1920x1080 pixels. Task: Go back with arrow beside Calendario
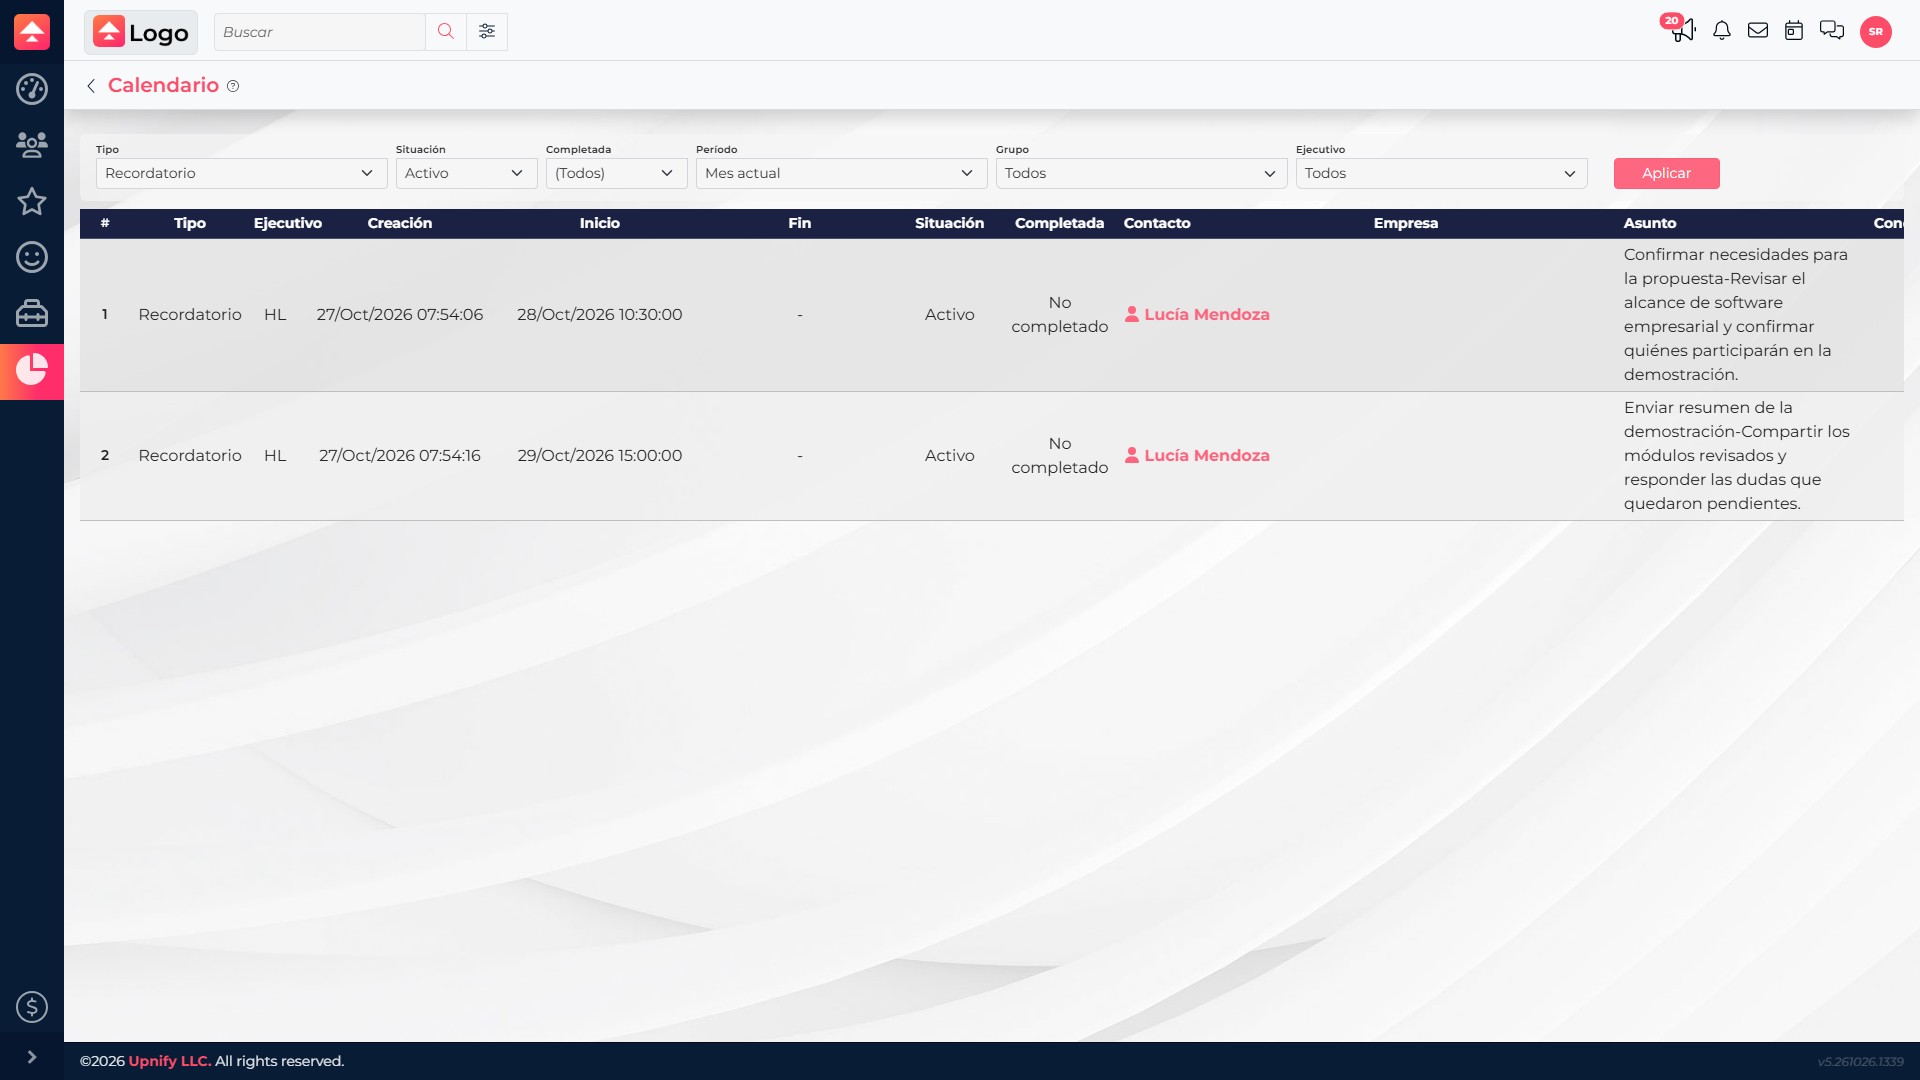(91, 86)
